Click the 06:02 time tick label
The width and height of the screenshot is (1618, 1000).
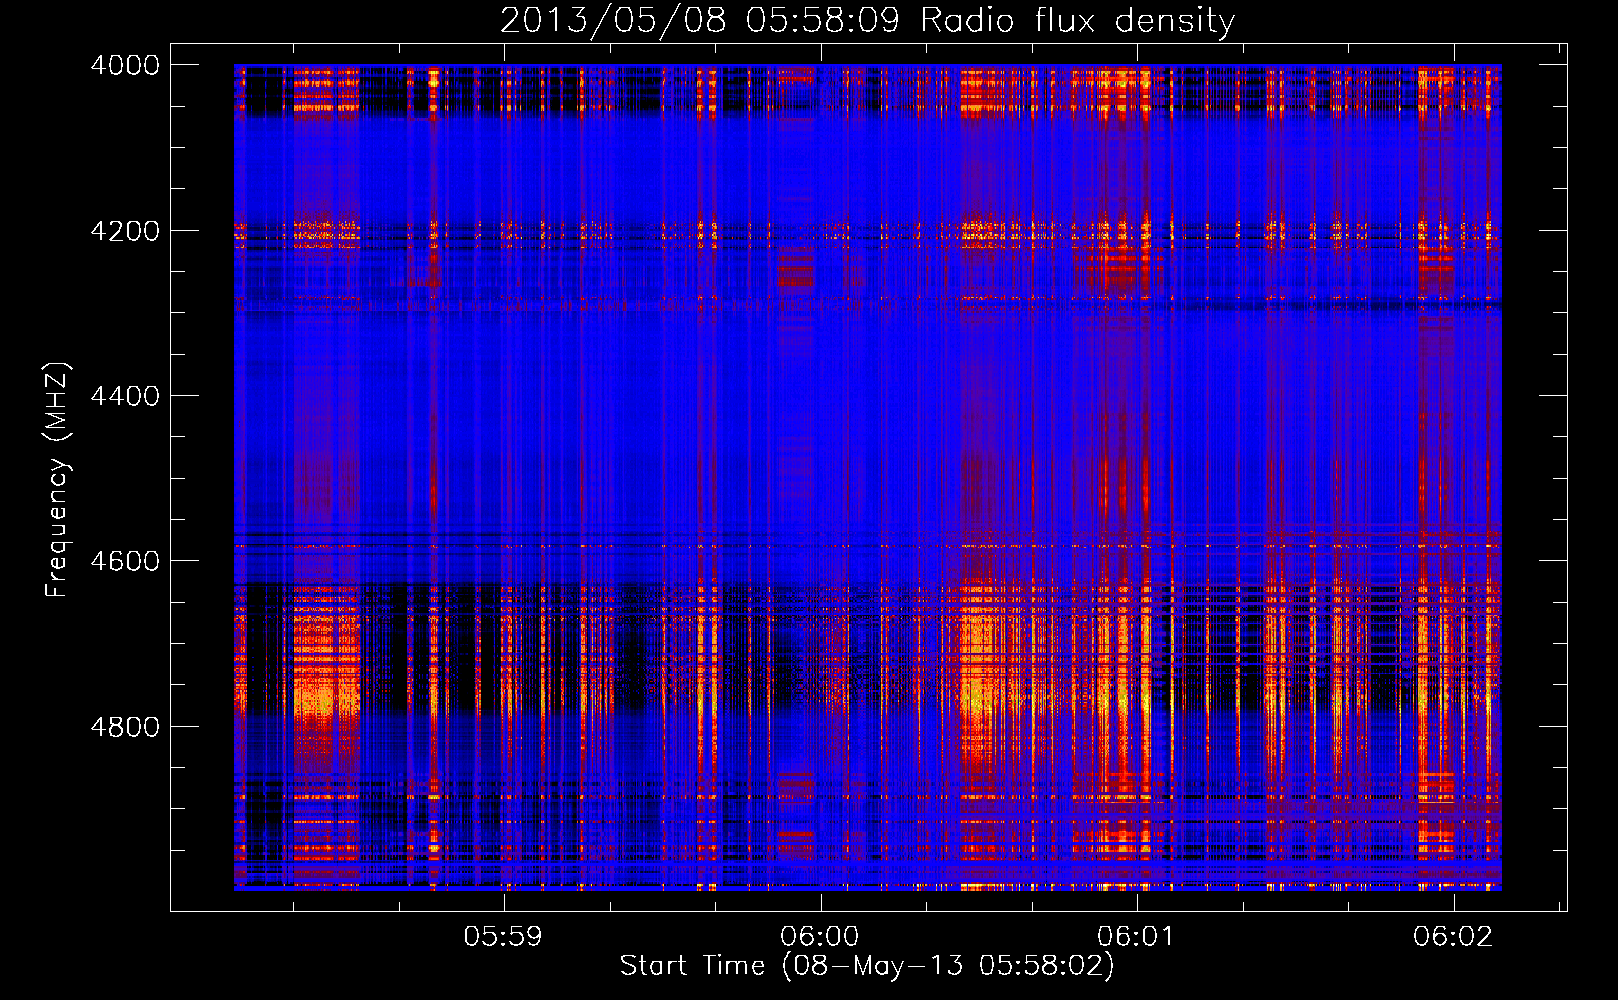coord(1453,937)
